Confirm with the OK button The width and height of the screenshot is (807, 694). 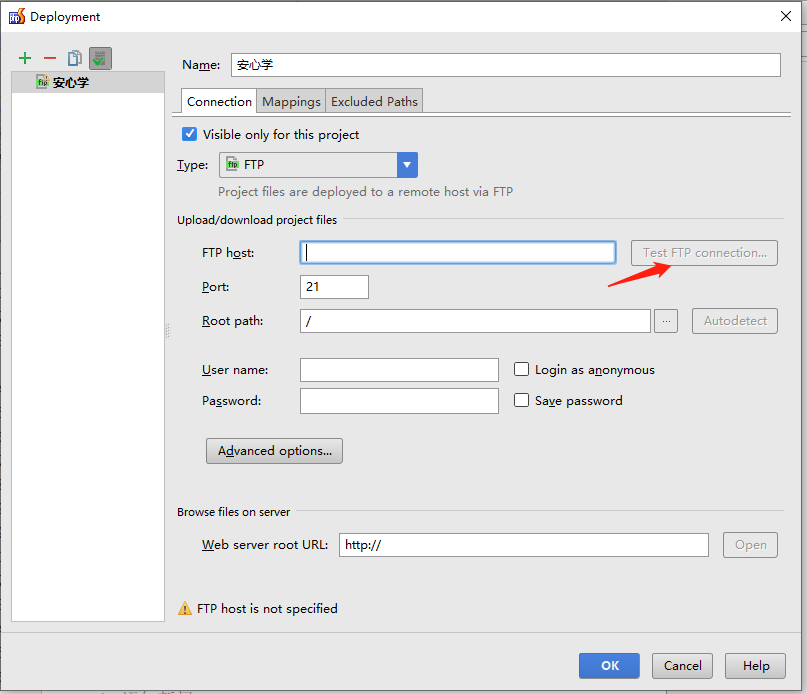pos(609,666)
